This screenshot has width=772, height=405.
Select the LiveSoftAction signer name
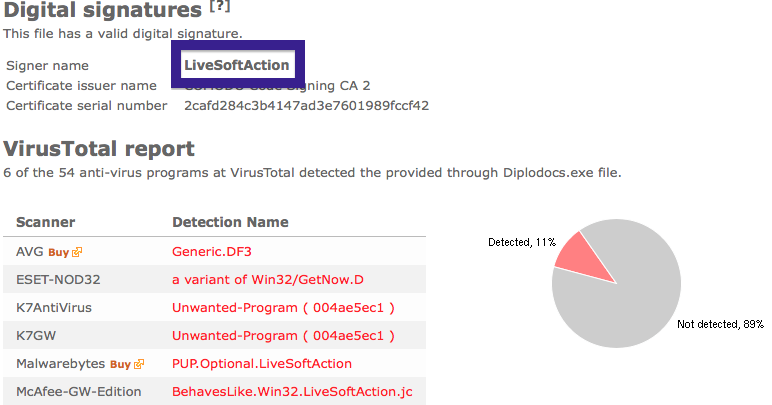point(237,65)
